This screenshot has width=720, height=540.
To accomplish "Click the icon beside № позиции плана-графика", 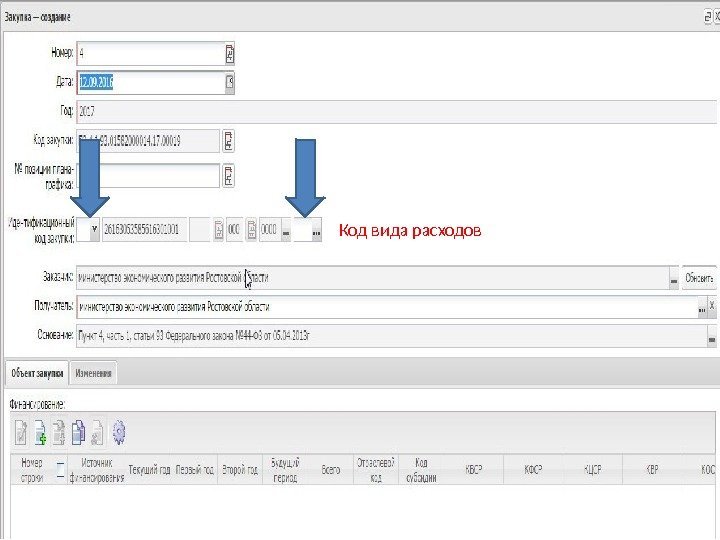I will (x=229, y=175).
